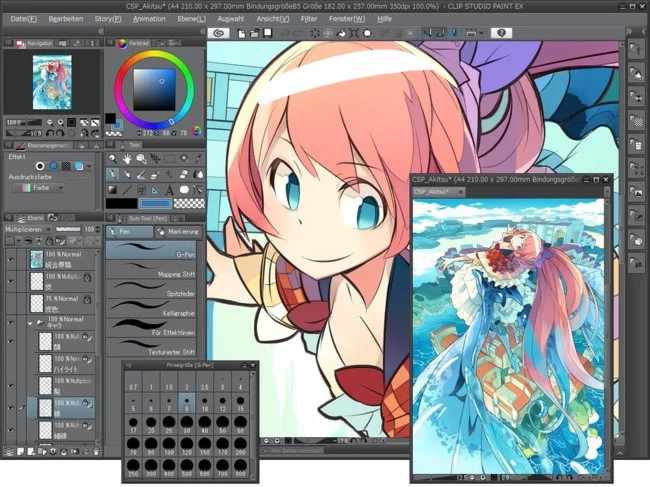Collapse left palette dock with double arrow
650x487 pixels.
101,31
